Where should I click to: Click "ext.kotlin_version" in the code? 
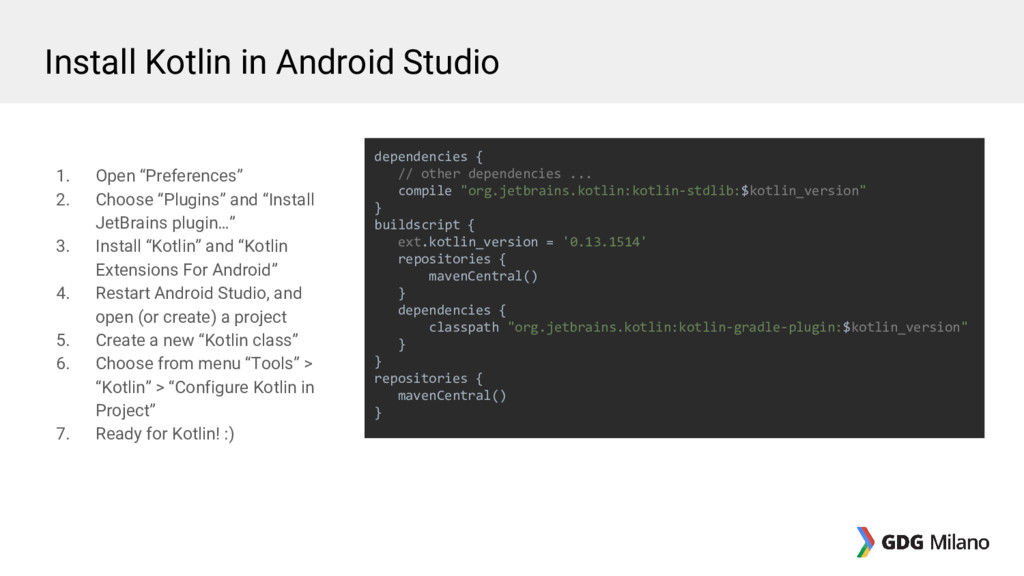pyautogui.click(x=468, y=242)
